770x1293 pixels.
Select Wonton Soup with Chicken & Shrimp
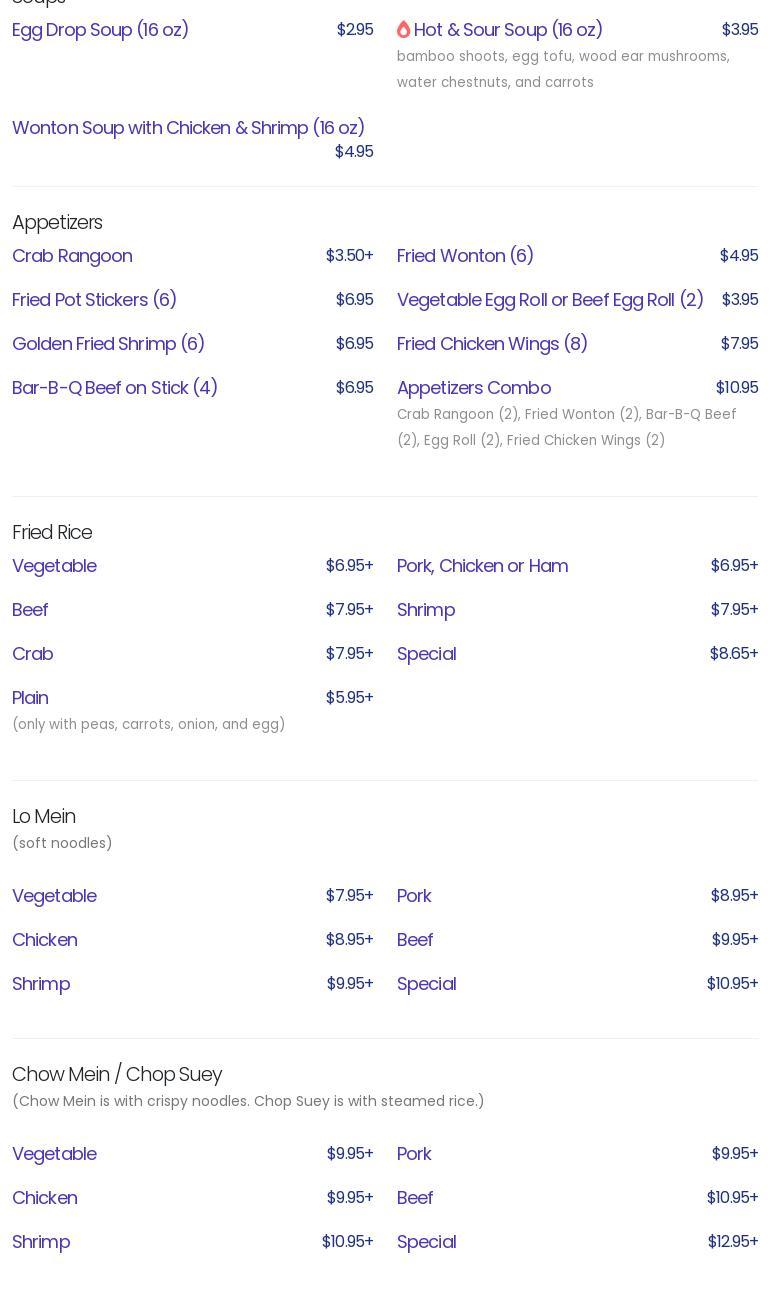188,128
